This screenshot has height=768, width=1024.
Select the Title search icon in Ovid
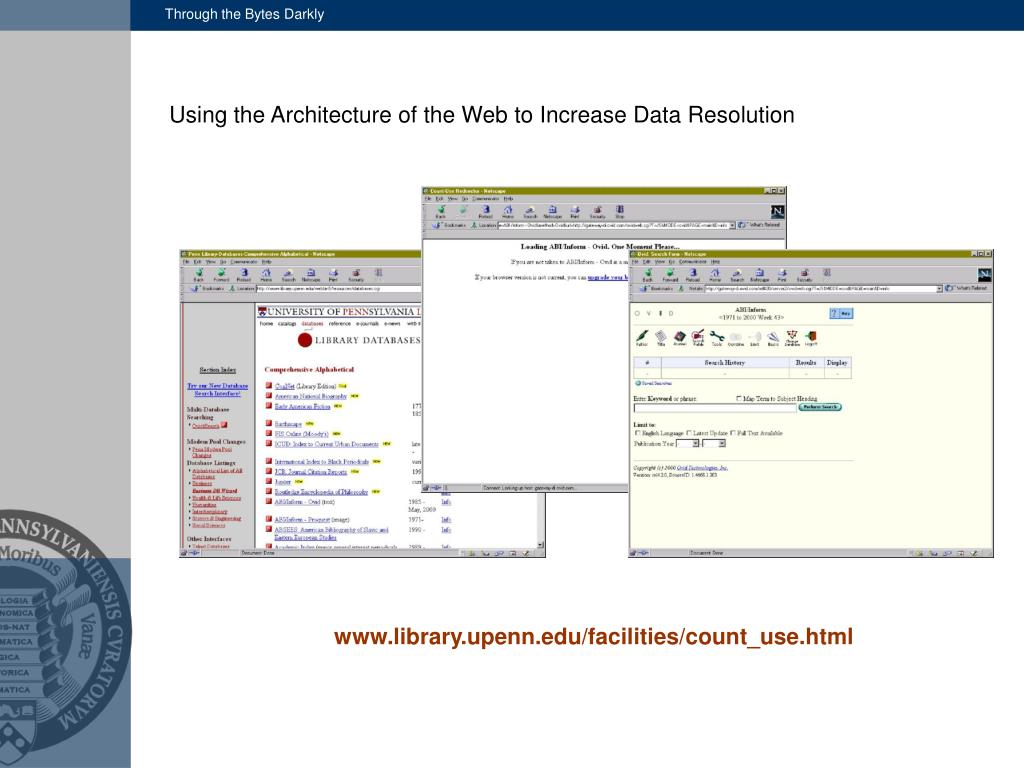(x=661, y=338)
